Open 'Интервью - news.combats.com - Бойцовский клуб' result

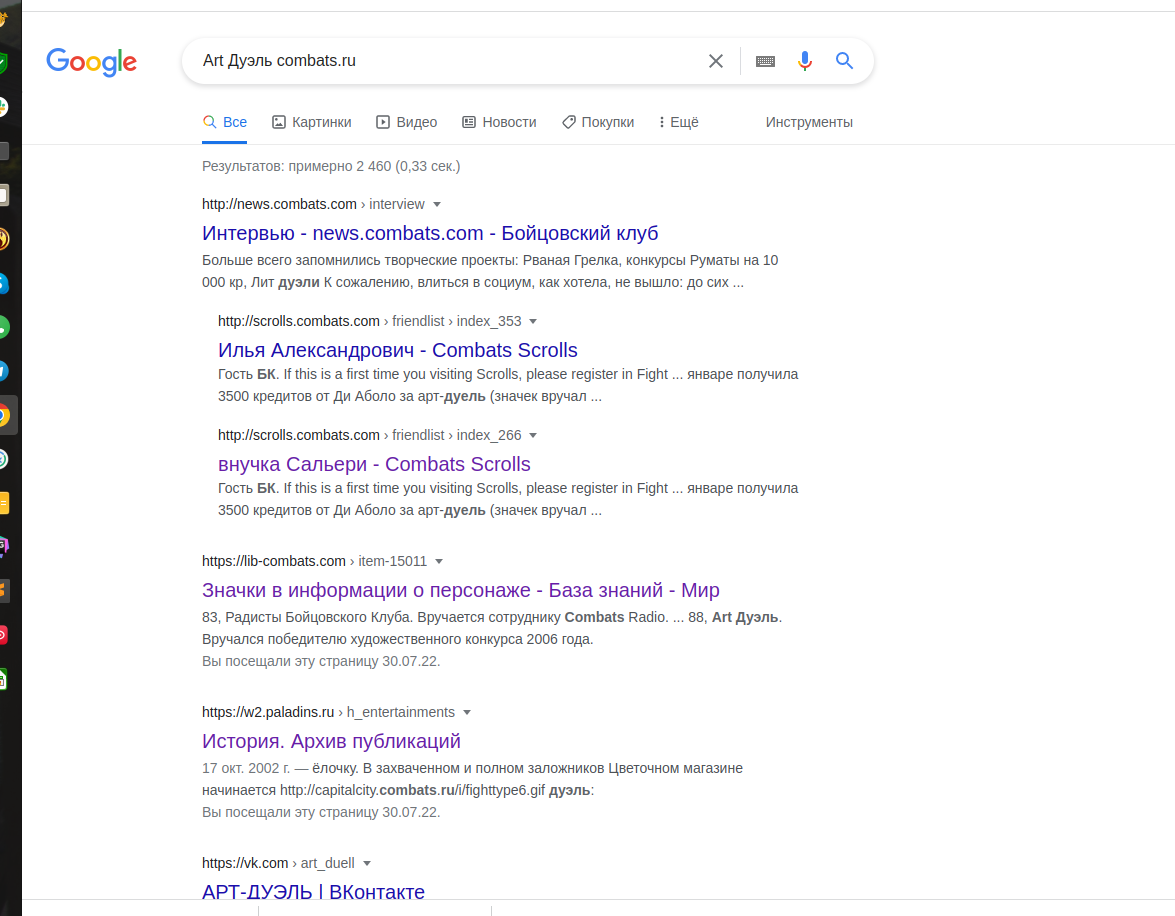click(430, 233)
